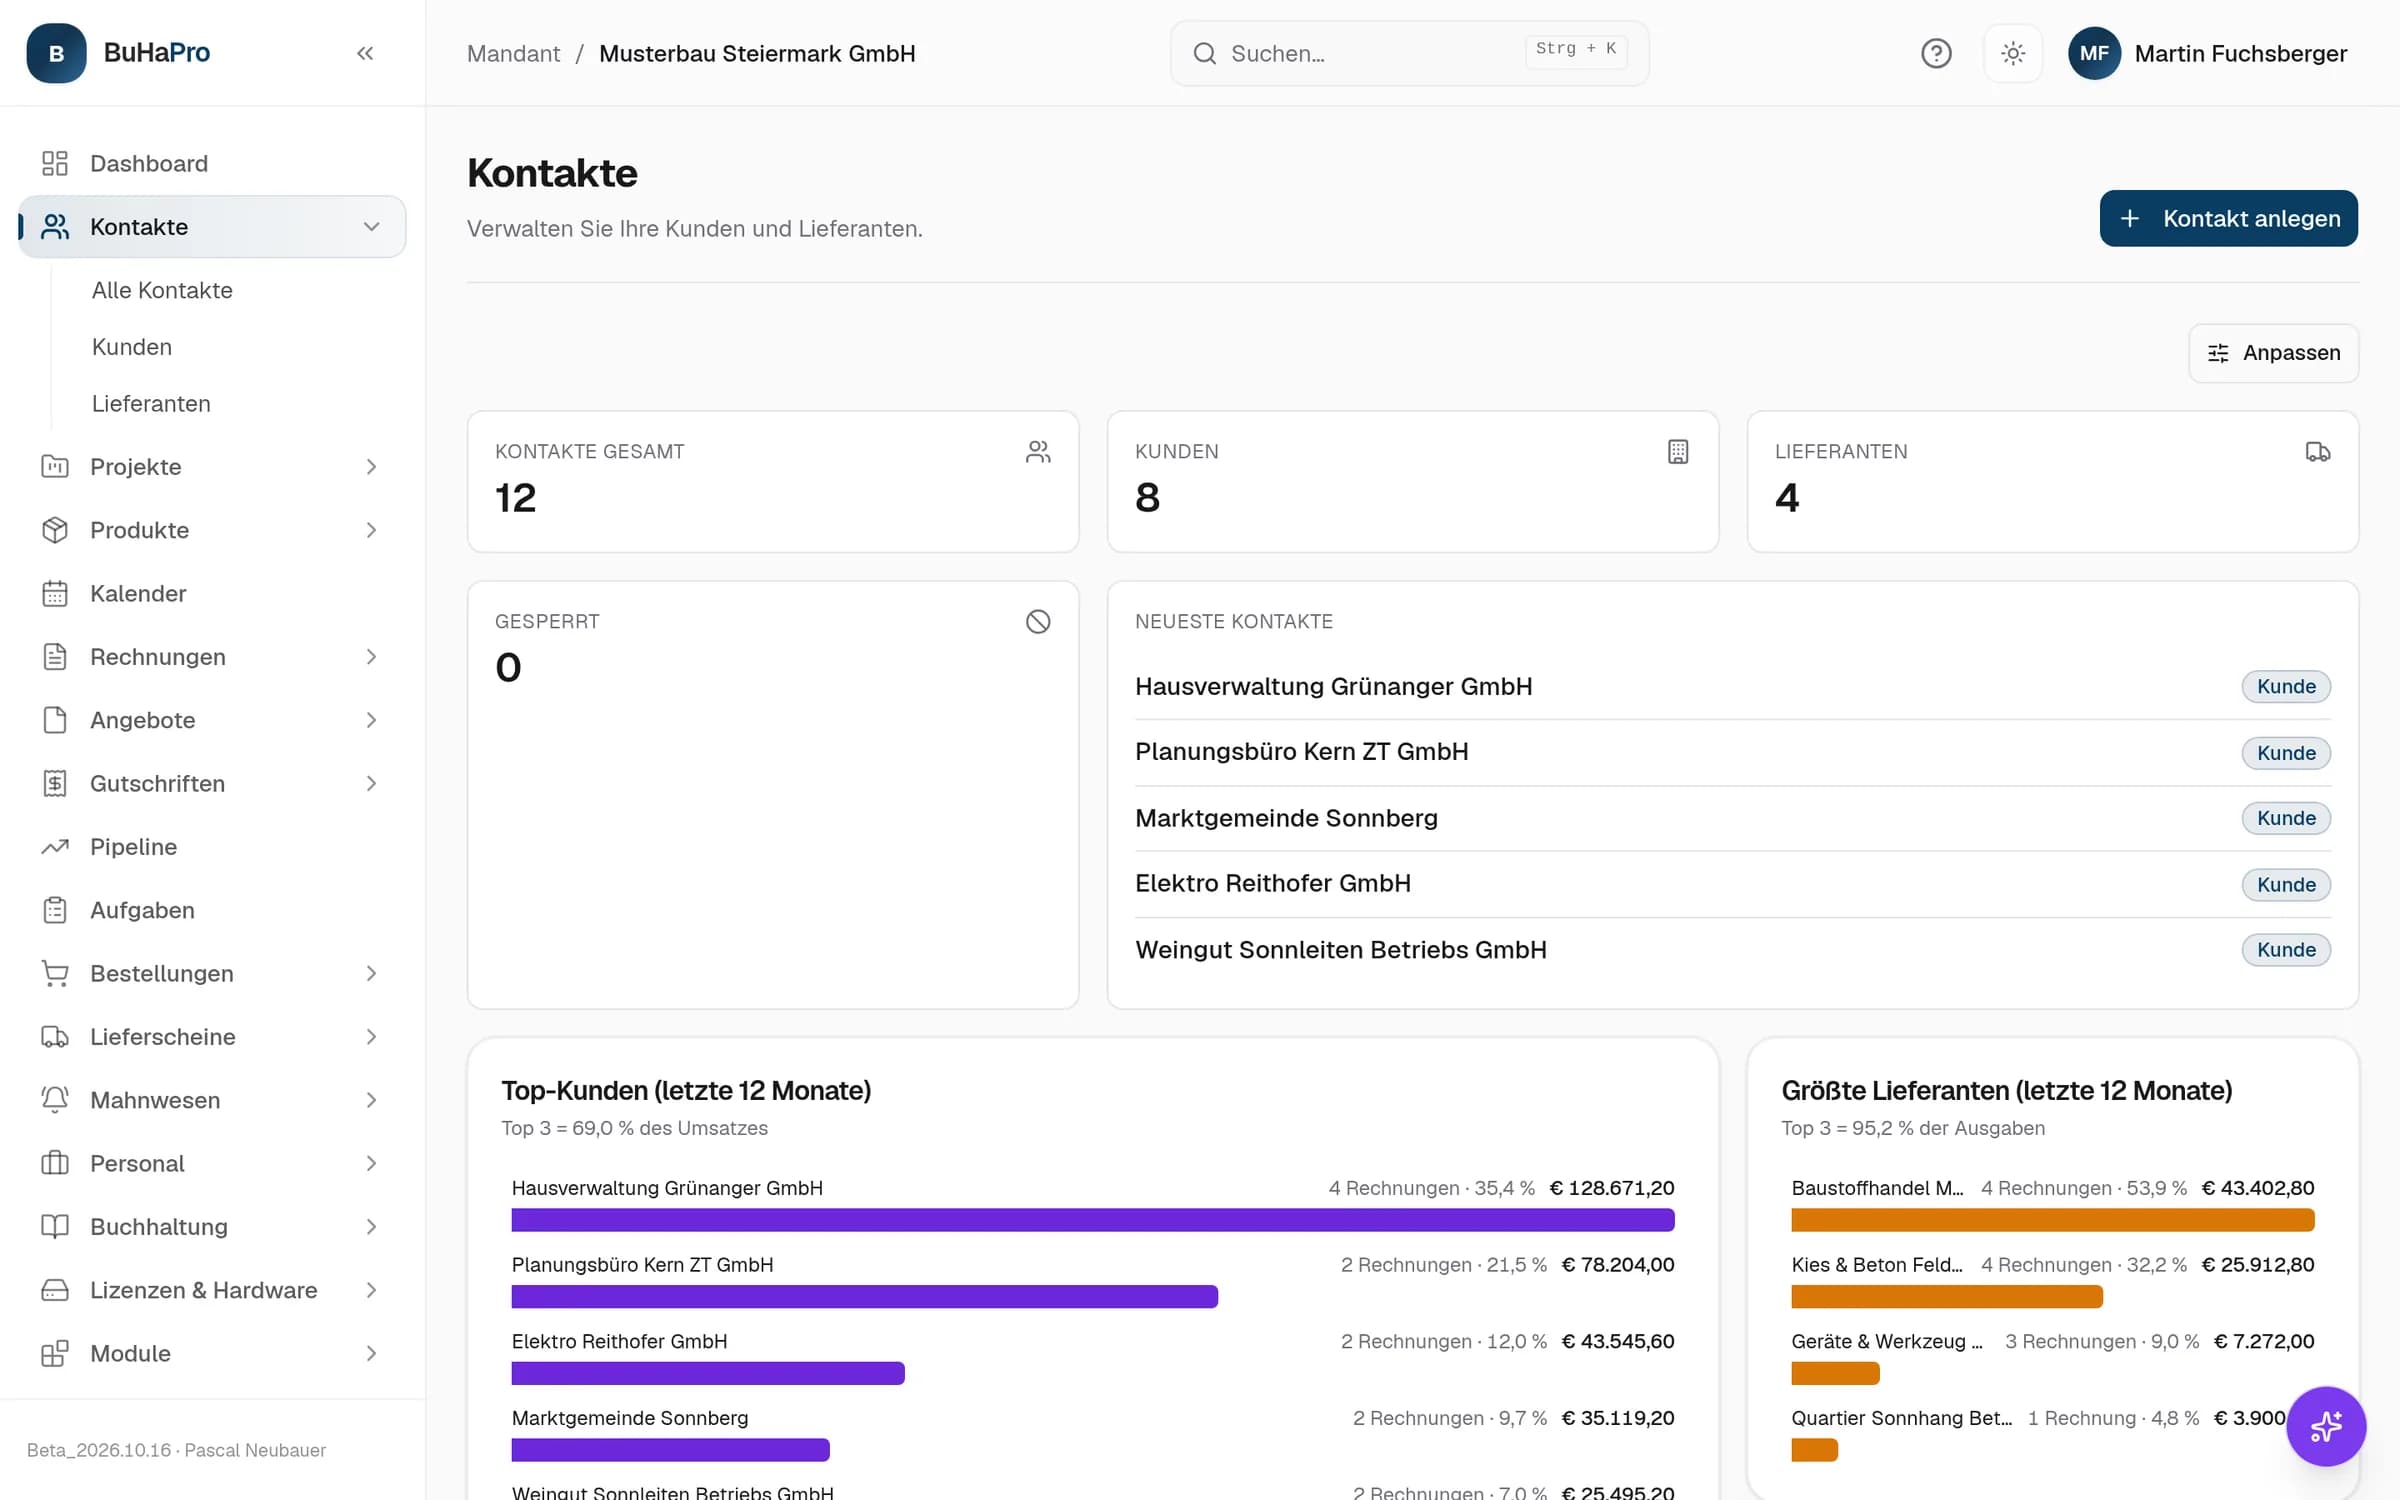Click the Gutschriften receipt icon
2400x1500 pixels.
click(x=55, y=783)
